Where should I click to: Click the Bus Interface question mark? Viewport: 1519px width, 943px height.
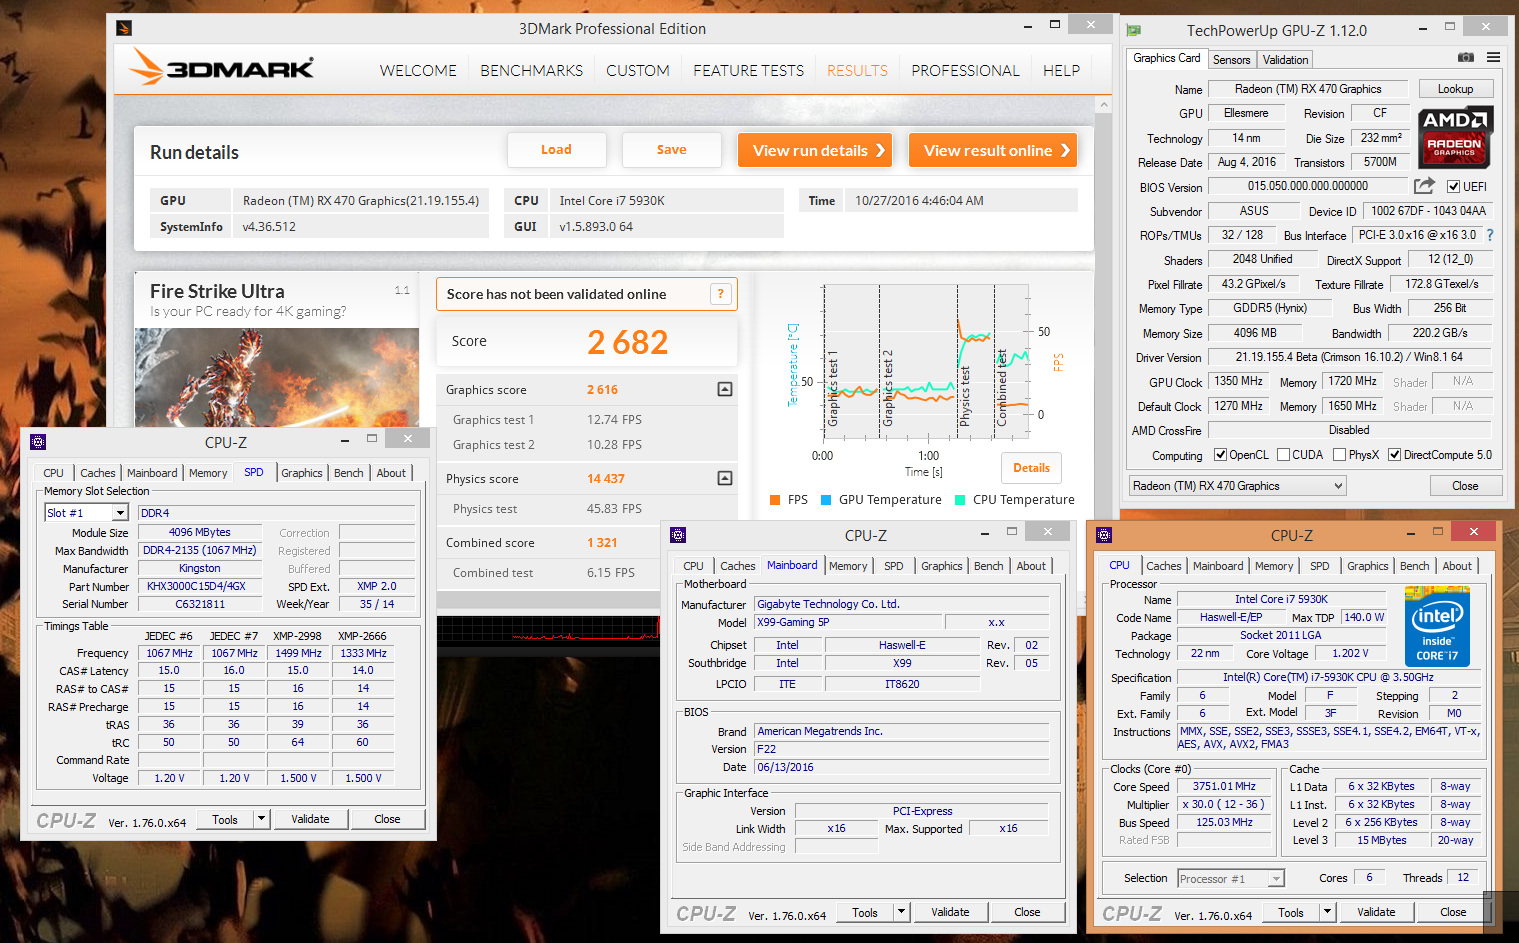[x=1490, y=235]
